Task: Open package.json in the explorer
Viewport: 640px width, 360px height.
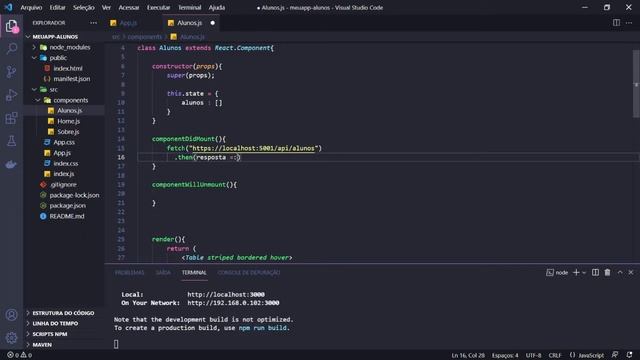Action: pos(67,205)
